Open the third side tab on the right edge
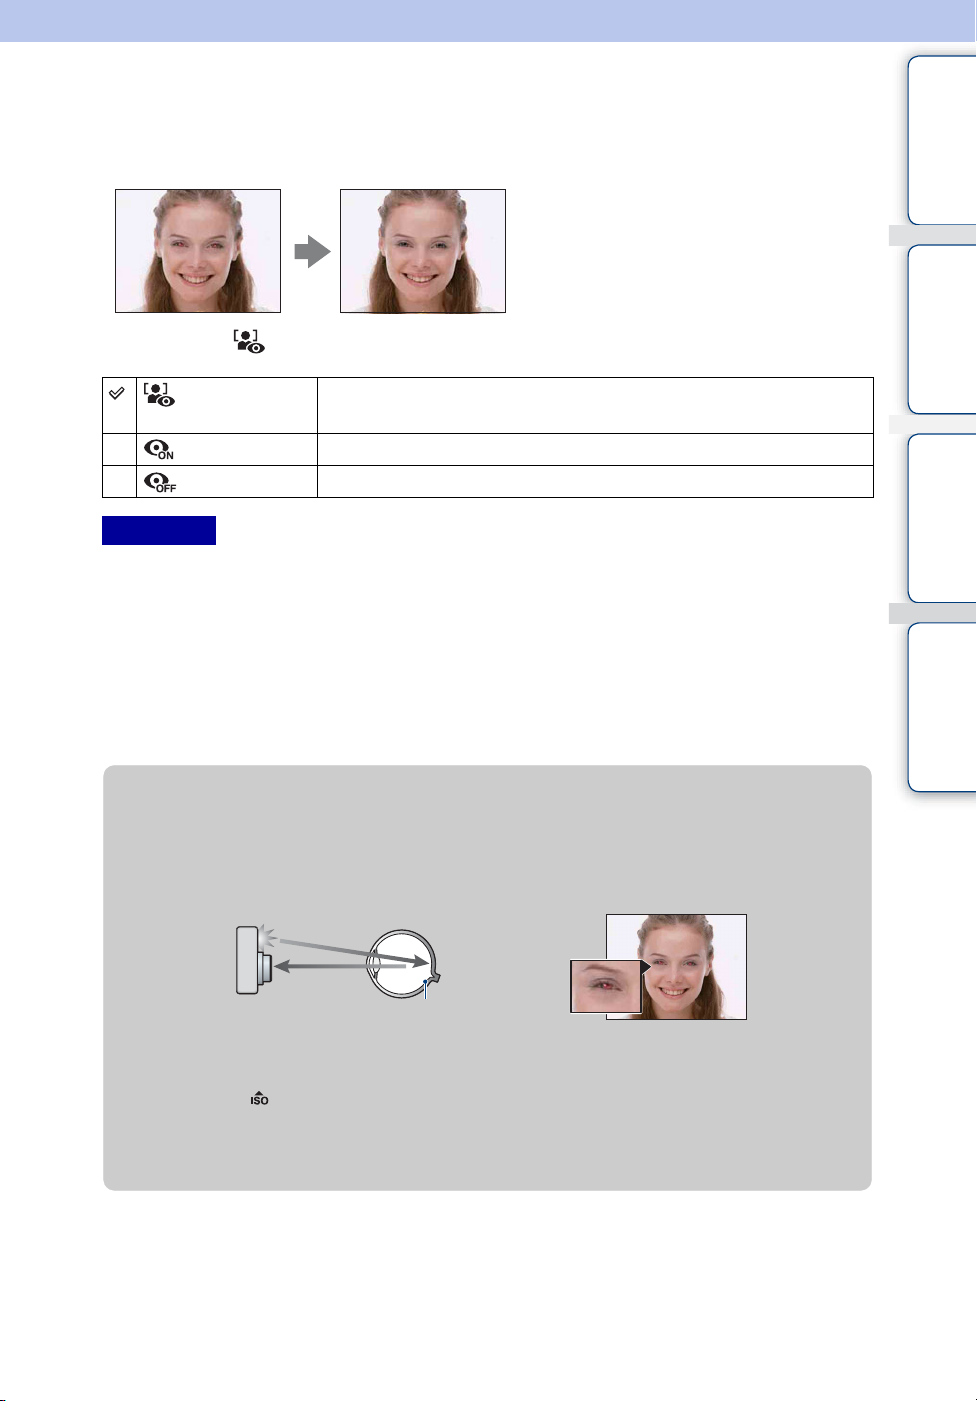 pos(942,518)
